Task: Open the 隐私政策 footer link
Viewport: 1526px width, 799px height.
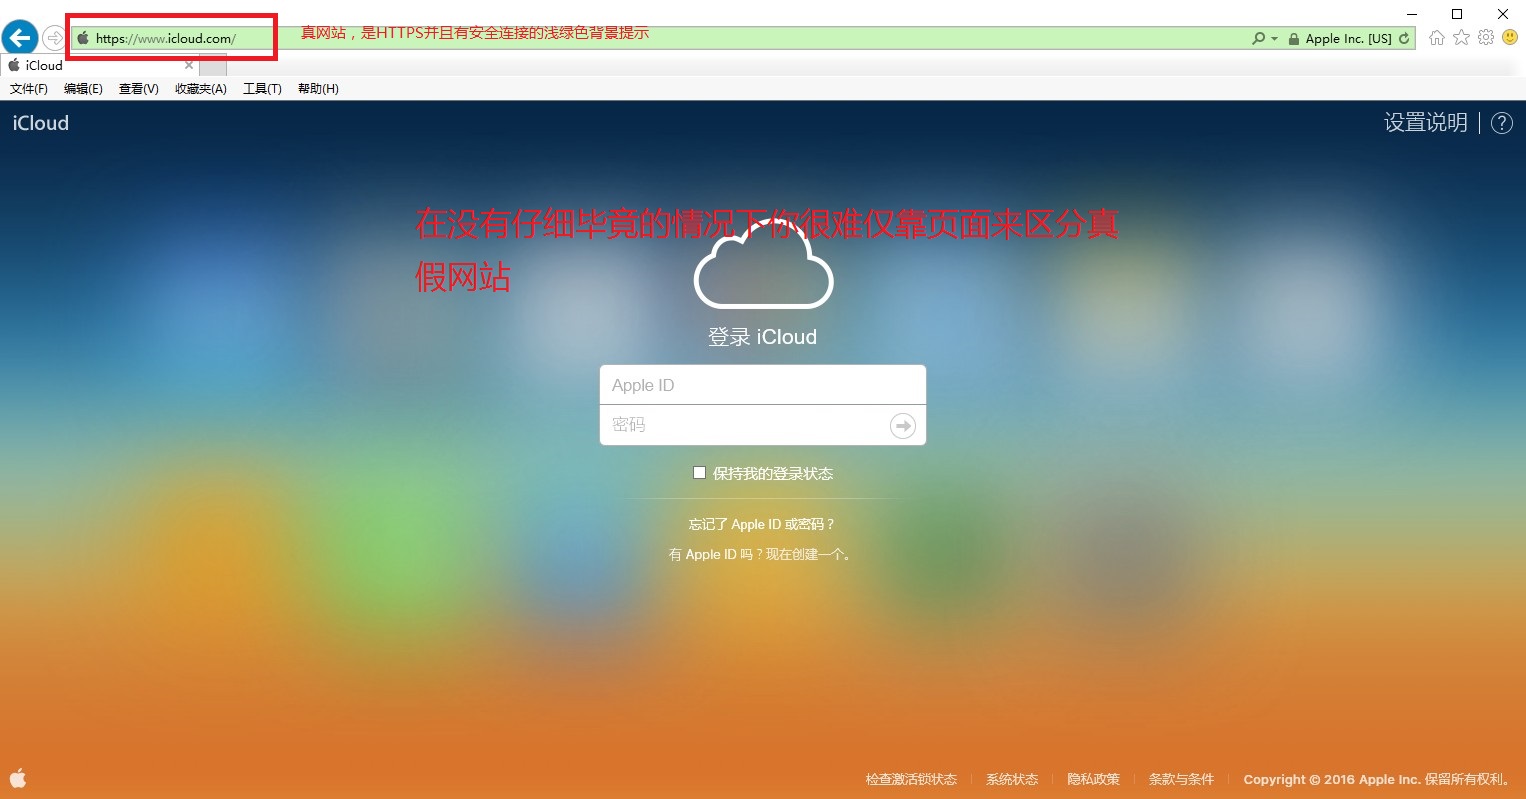Action: click(x=1093, y=780)
